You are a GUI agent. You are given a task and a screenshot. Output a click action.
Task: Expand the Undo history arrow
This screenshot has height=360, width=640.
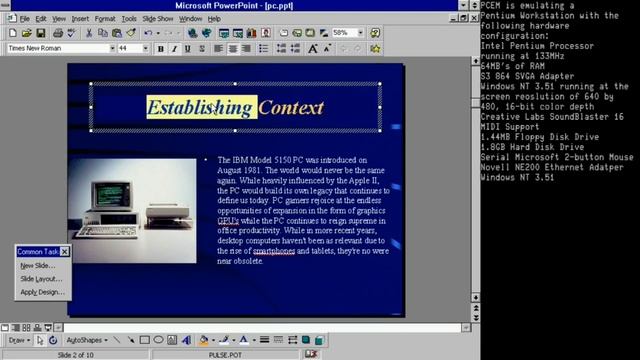158,33
